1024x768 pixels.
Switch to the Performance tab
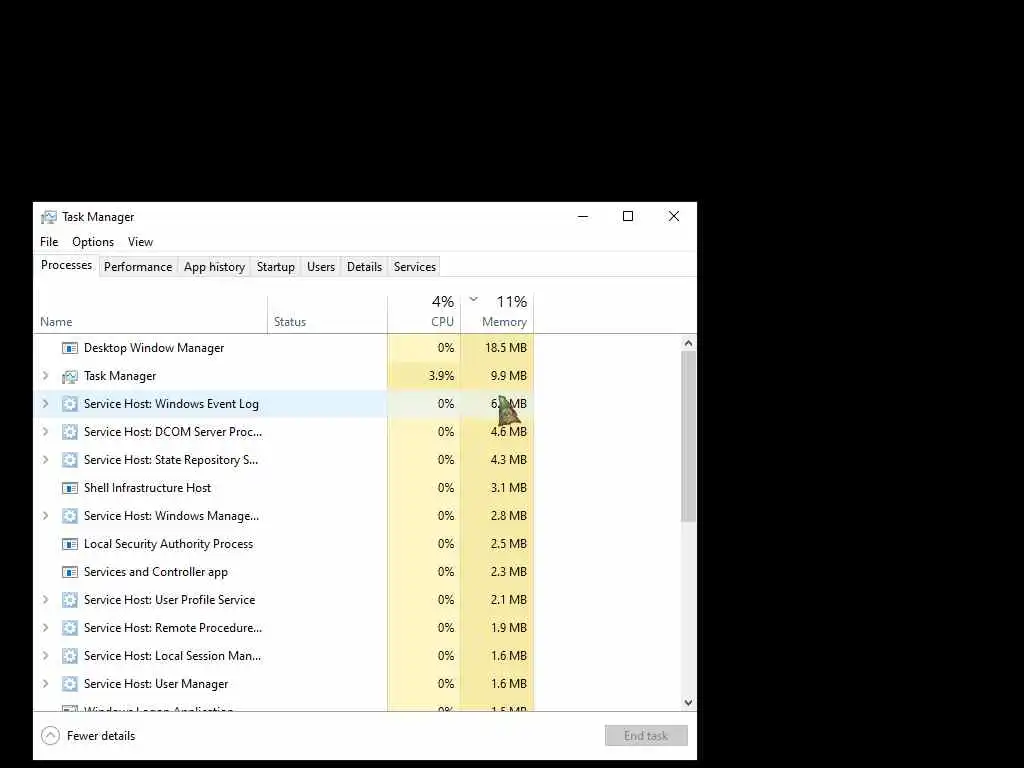tap(138, 266)
